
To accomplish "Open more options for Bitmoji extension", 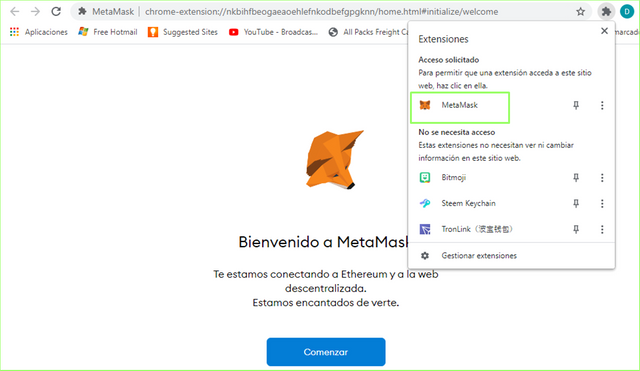I will [602, 178].
